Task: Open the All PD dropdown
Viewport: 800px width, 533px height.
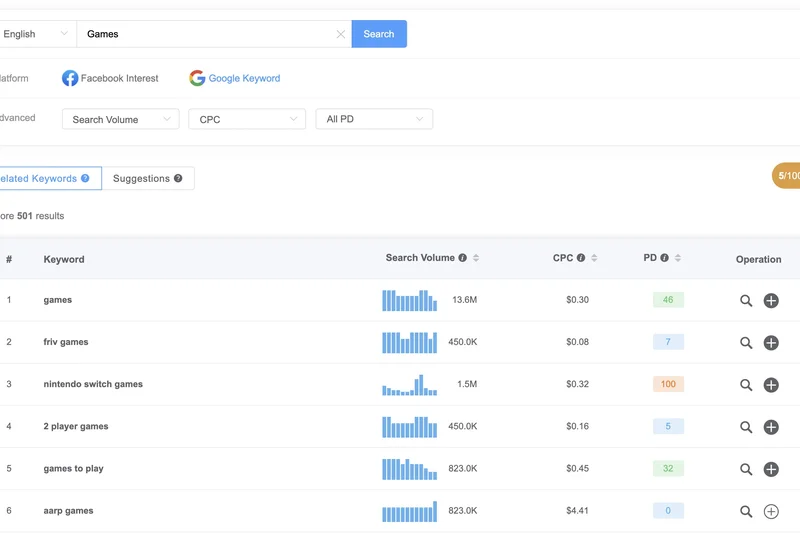Action: (x=374, y=119)
